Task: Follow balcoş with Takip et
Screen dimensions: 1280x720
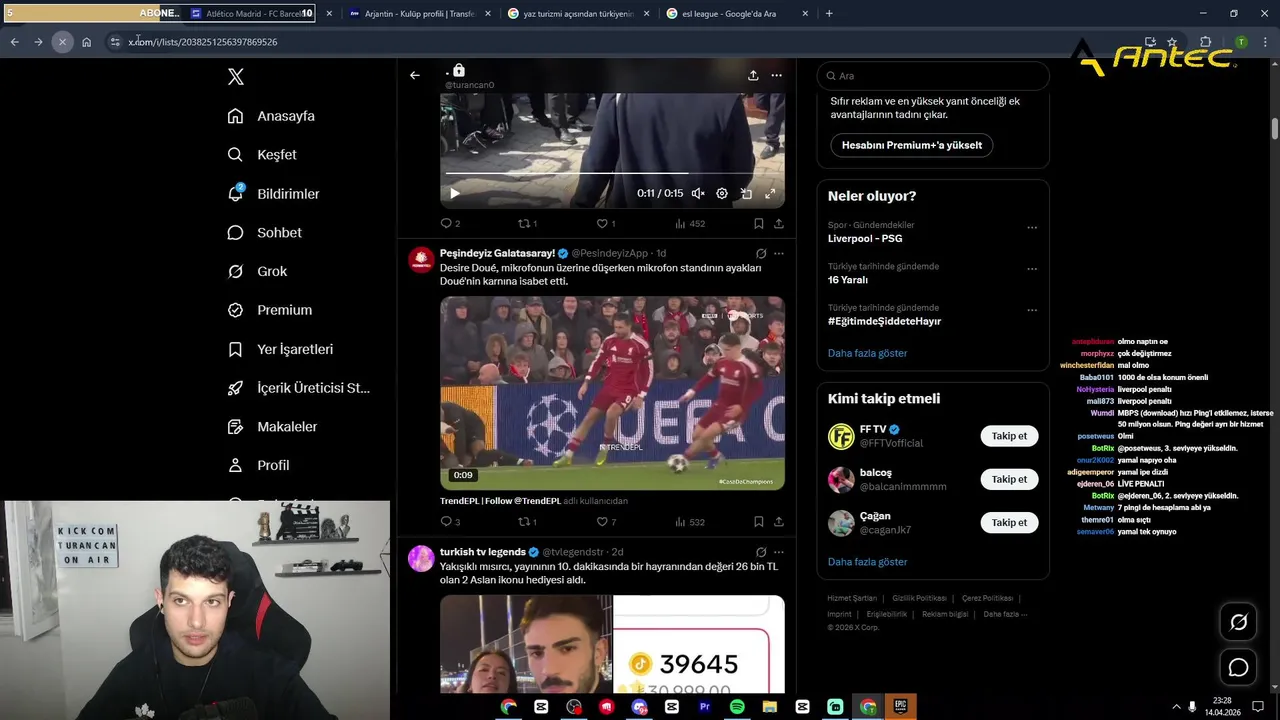Action: pyautogui.click(x=1009, y=479)
